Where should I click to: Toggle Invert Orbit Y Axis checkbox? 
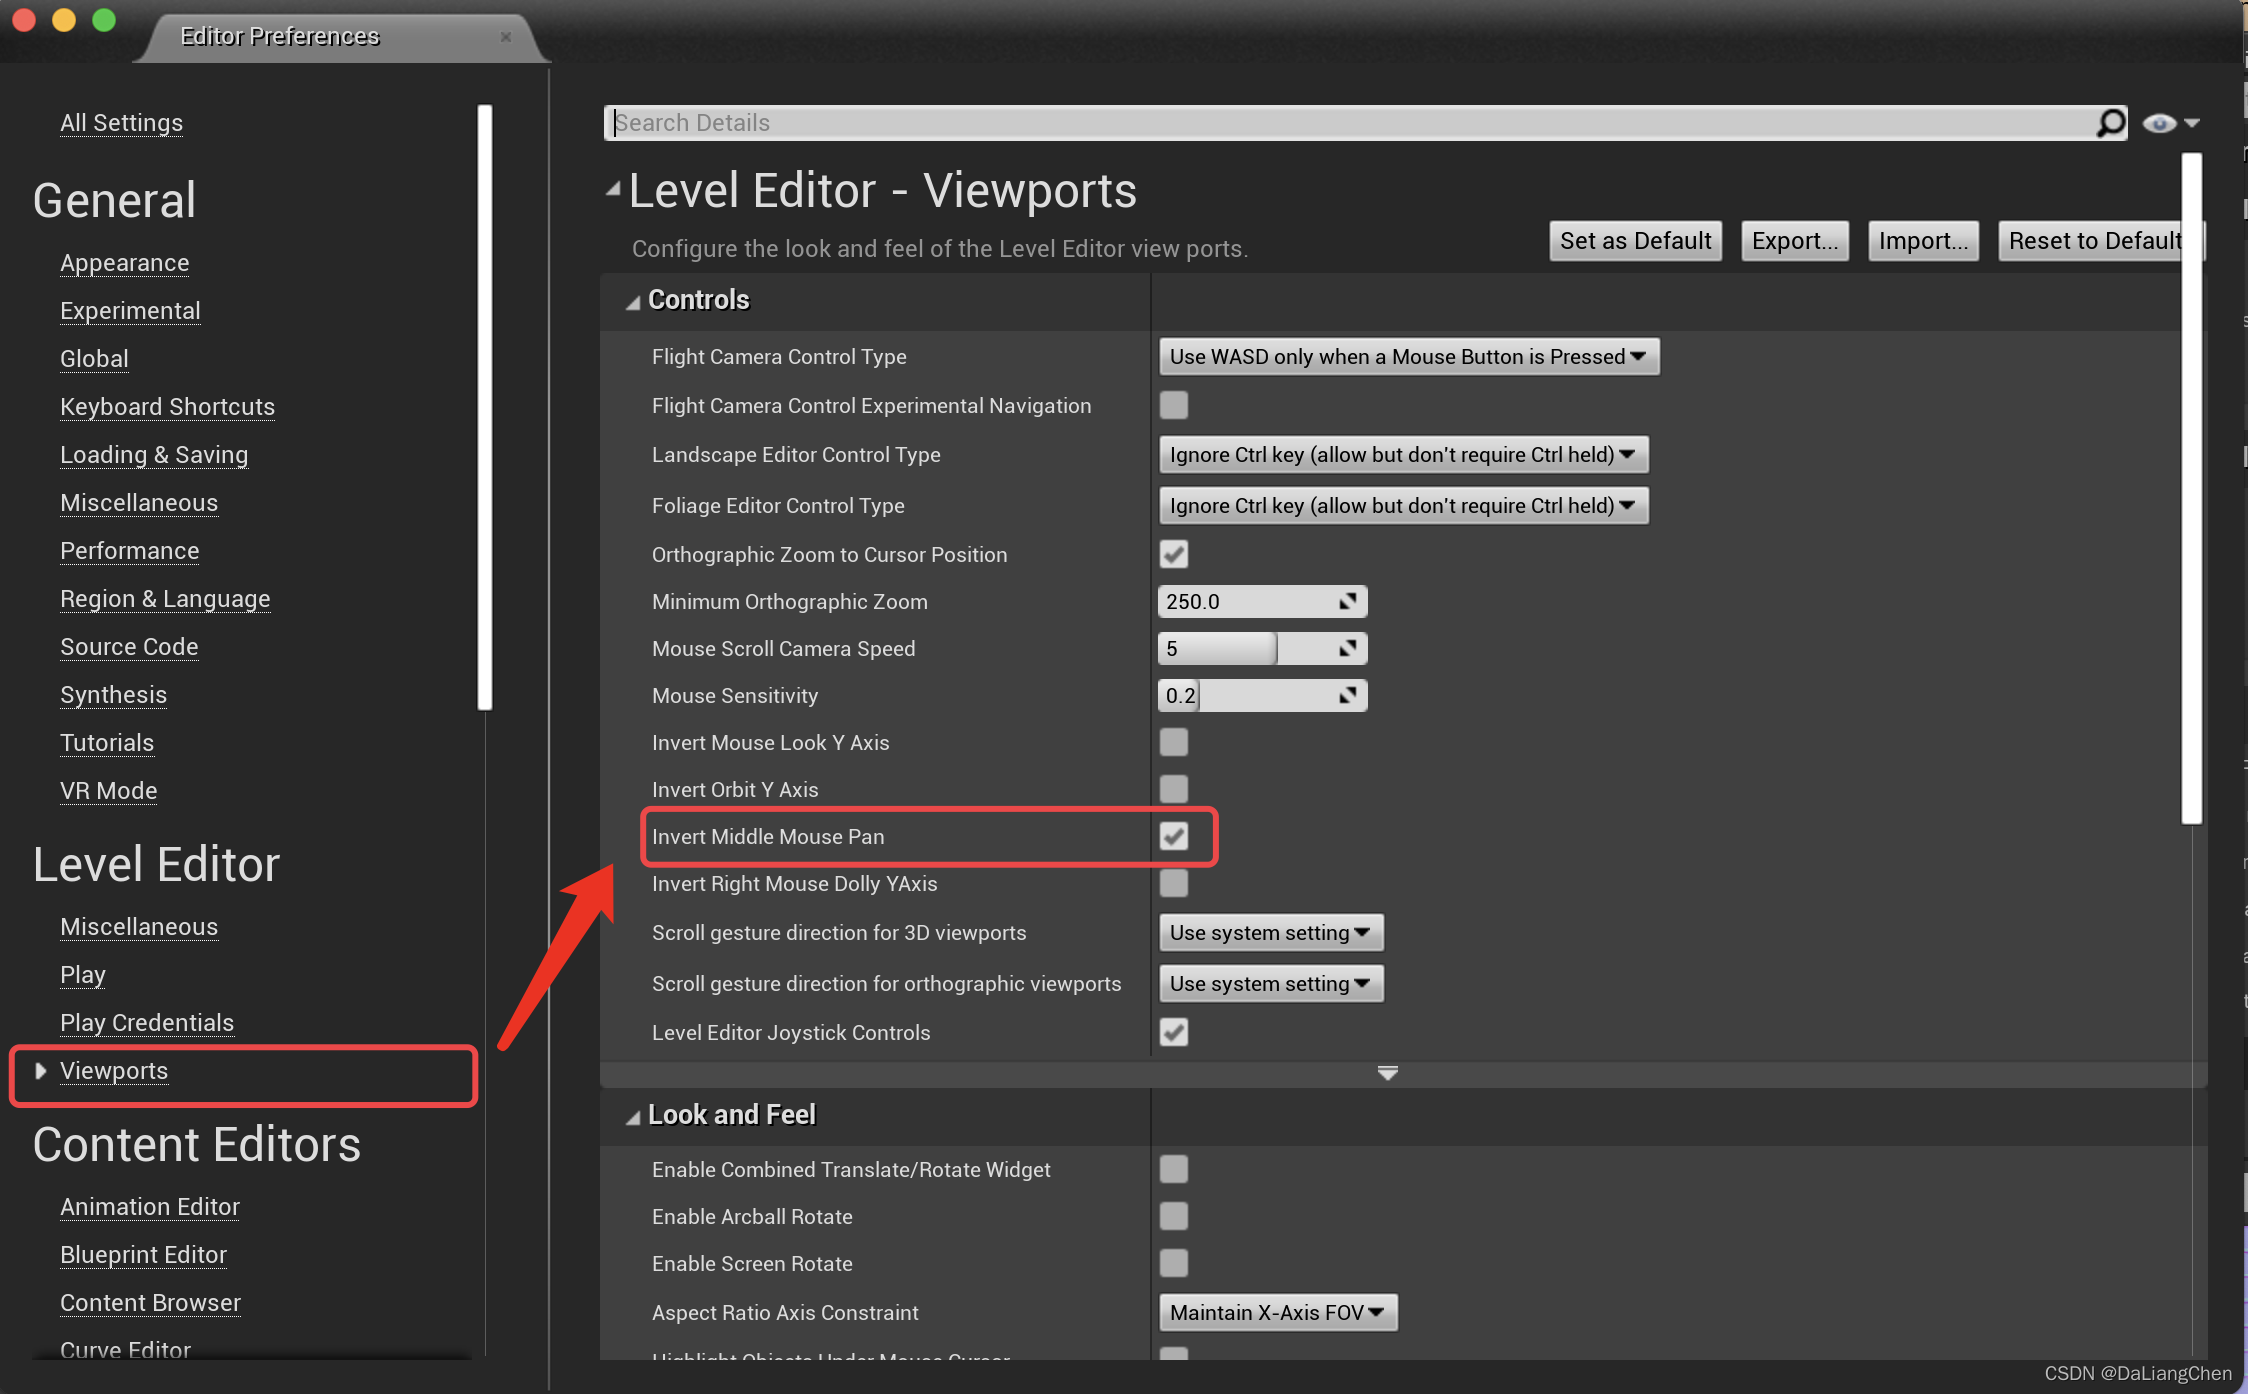point(1172,789)
